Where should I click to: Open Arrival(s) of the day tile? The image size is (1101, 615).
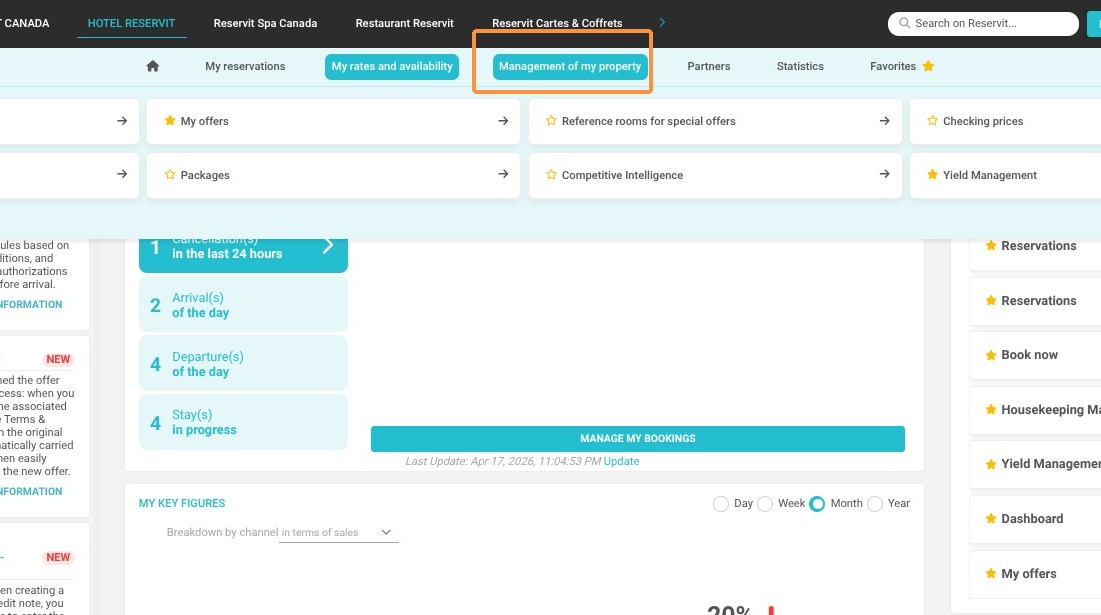[243, 304]
